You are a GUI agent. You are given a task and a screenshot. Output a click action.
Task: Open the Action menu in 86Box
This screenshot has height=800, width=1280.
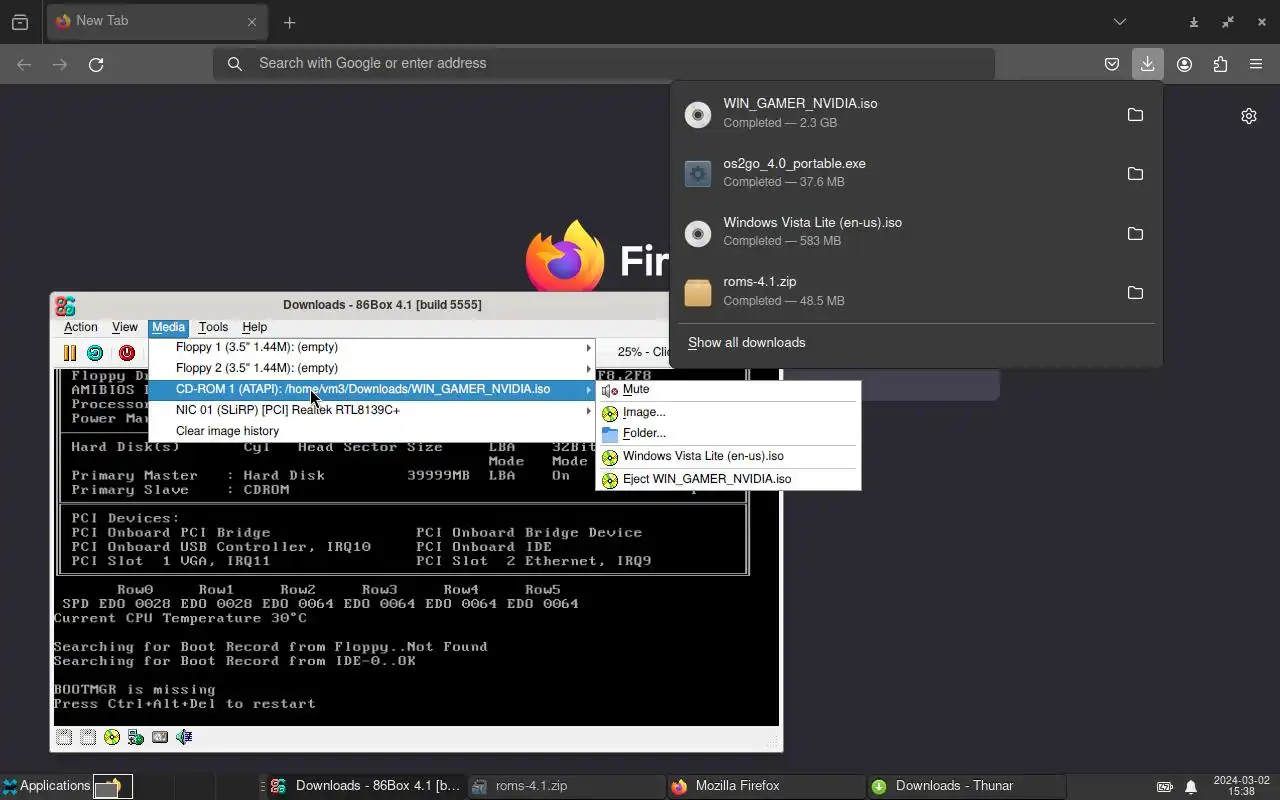[x=81, y=327]
